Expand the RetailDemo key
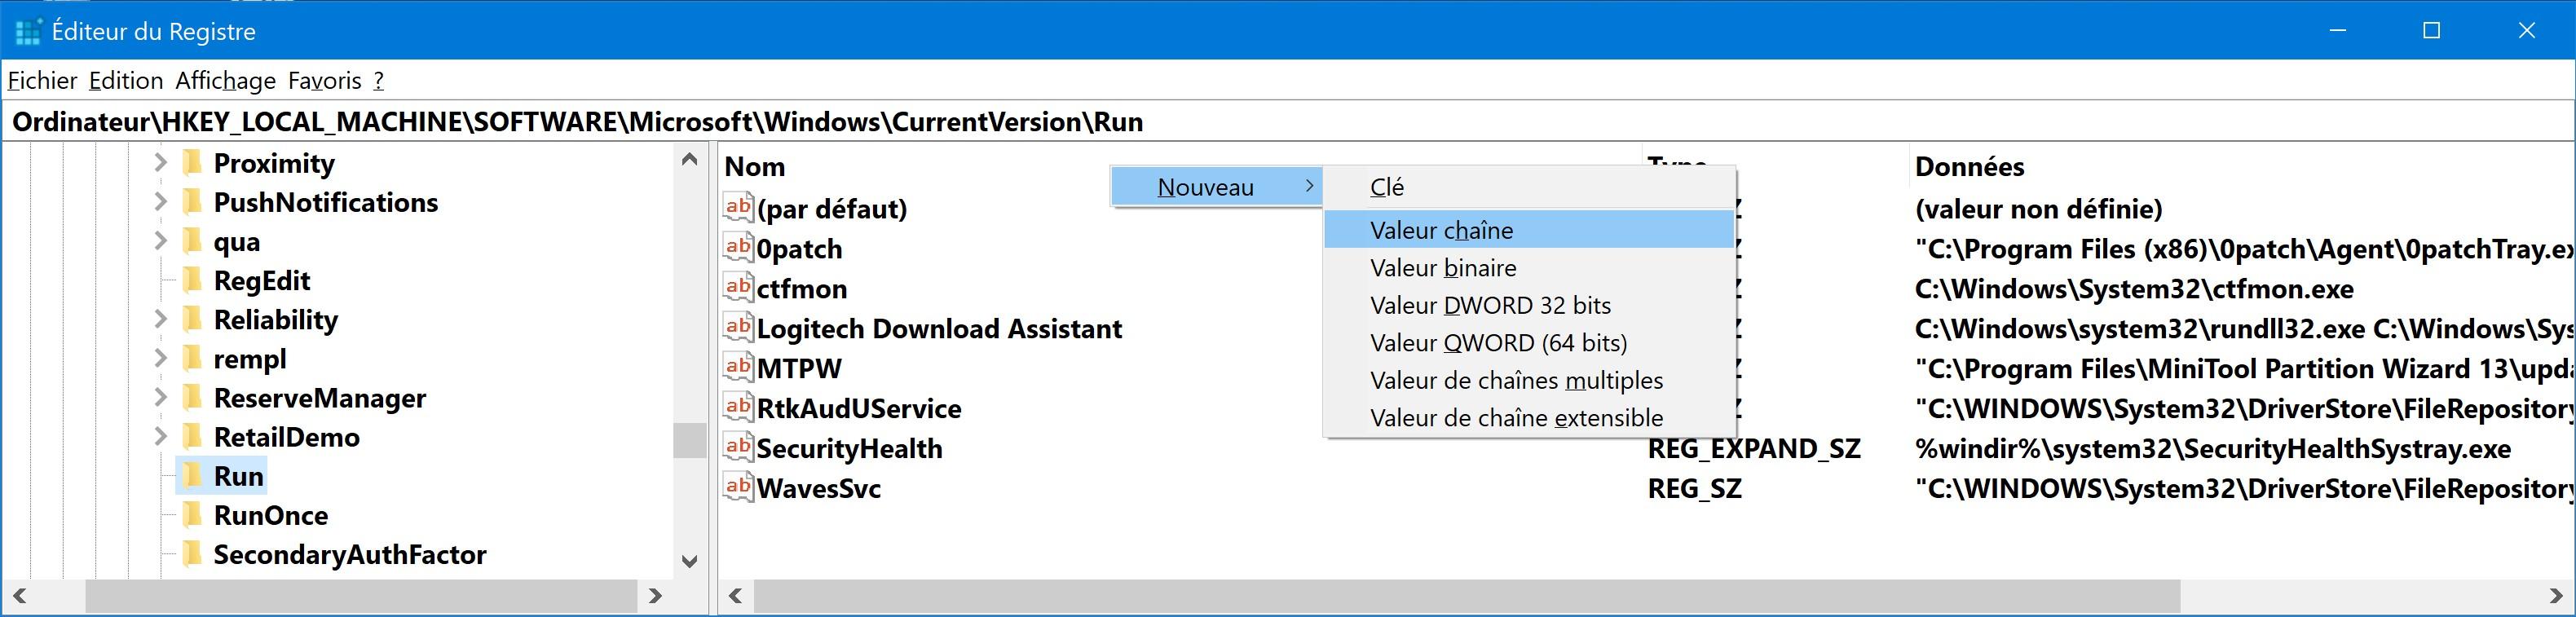This screenshot has width=2576, height=617. pyautogui.click(x=160, y=436)
